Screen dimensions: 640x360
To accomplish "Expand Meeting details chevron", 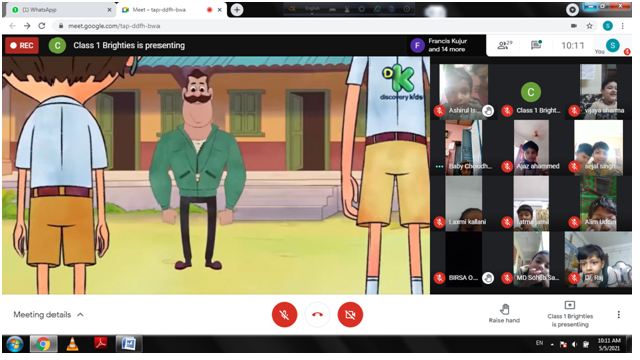I will click(80, 315).
